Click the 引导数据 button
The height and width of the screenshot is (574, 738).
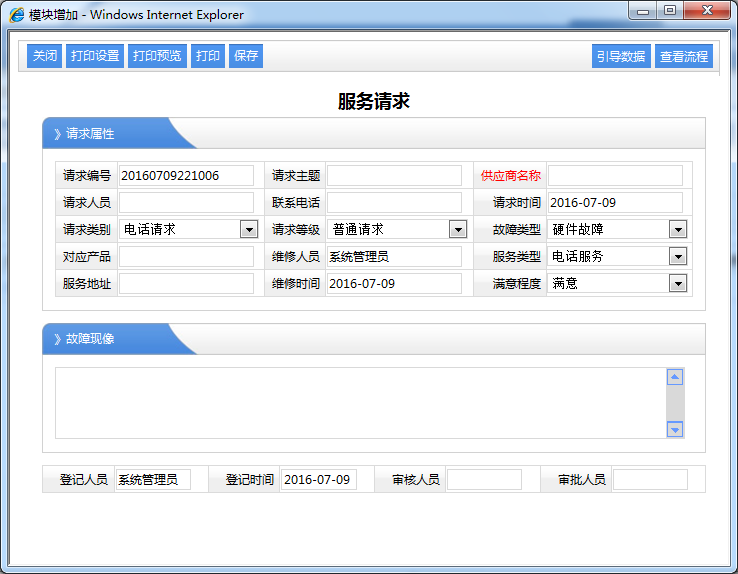point(620,57)
